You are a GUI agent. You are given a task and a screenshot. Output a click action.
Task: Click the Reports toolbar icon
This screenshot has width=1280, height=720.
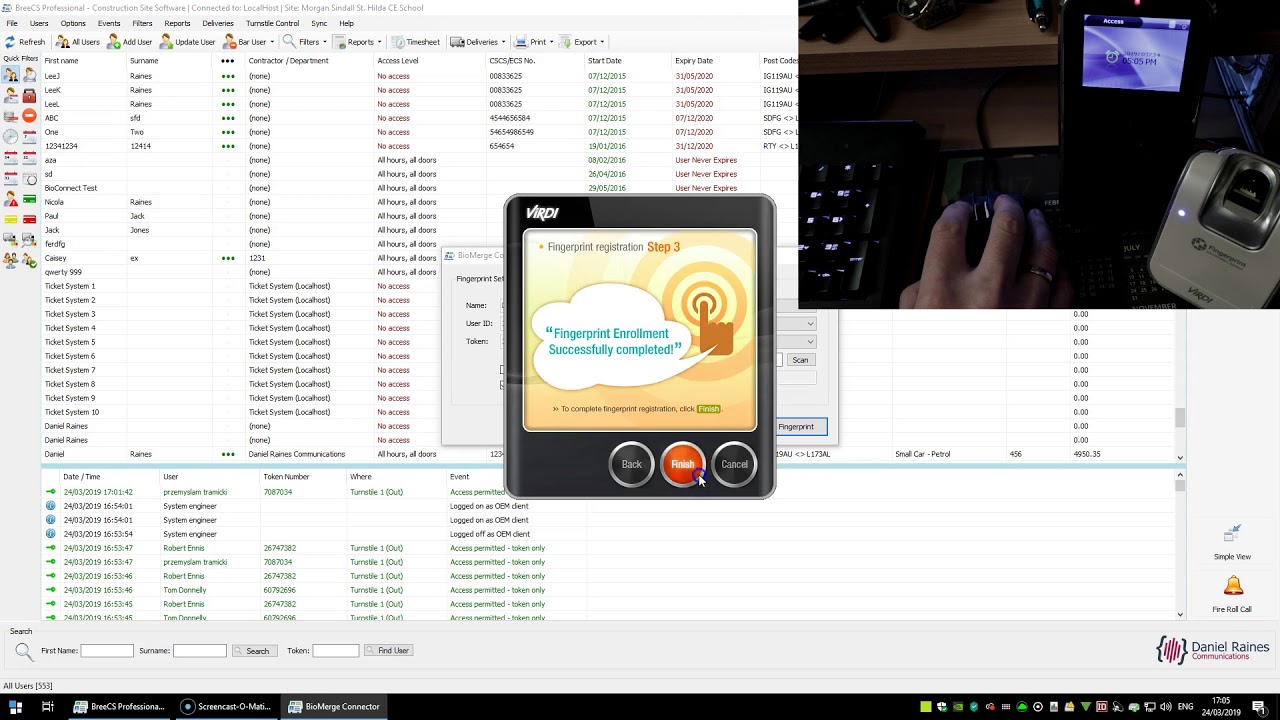coord(340,42)
